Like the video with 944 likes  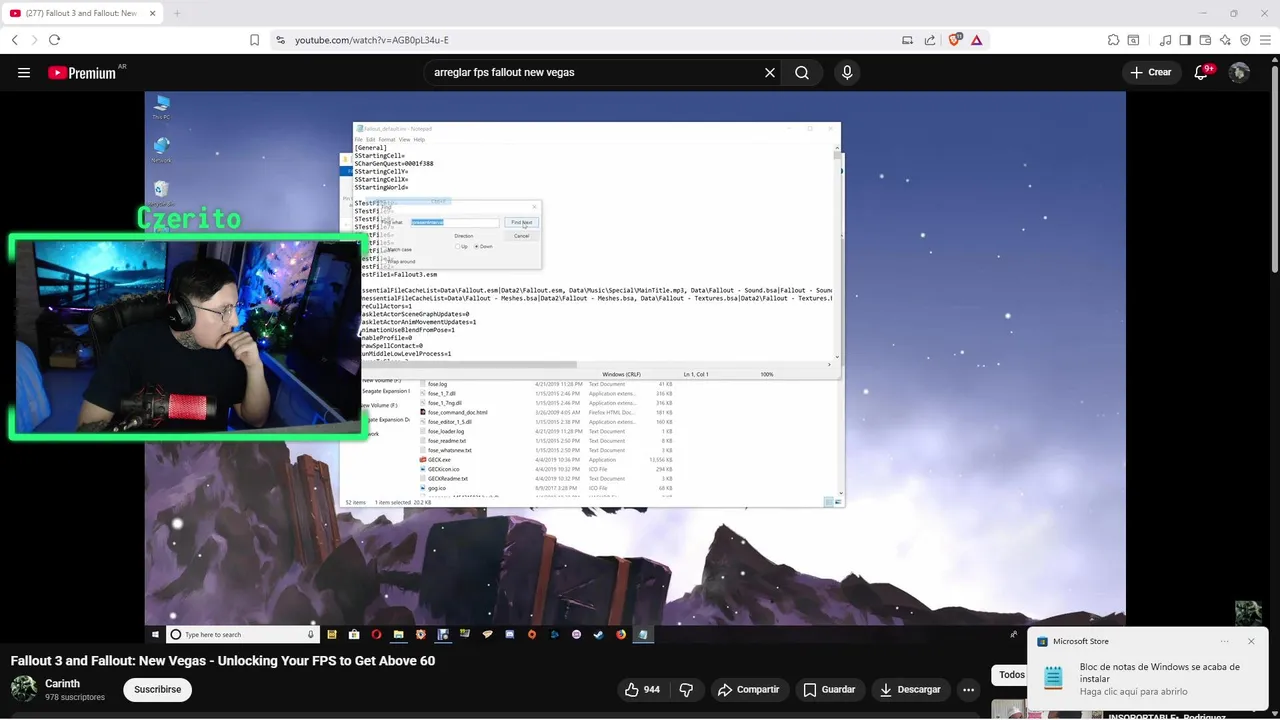tap(642, 689)
